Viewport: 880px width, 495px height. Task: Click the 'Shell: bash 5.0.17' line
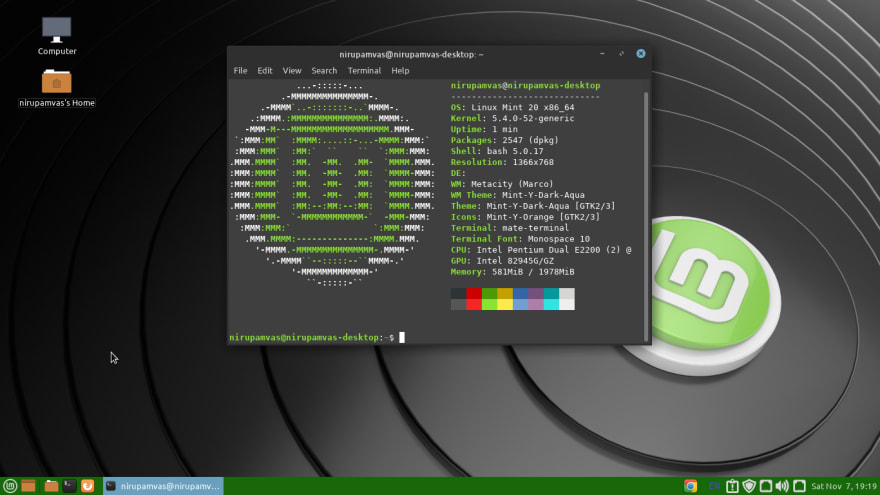click(497, 151)
